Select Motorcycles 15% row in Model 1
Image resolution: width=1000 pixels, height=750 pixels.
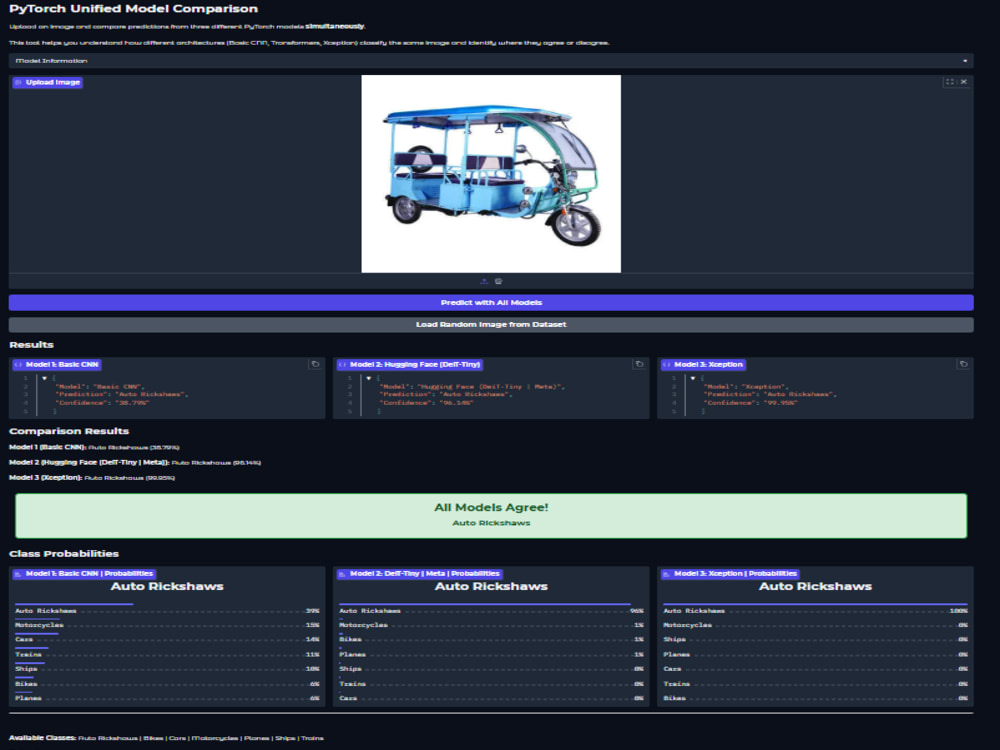[167, 623]
